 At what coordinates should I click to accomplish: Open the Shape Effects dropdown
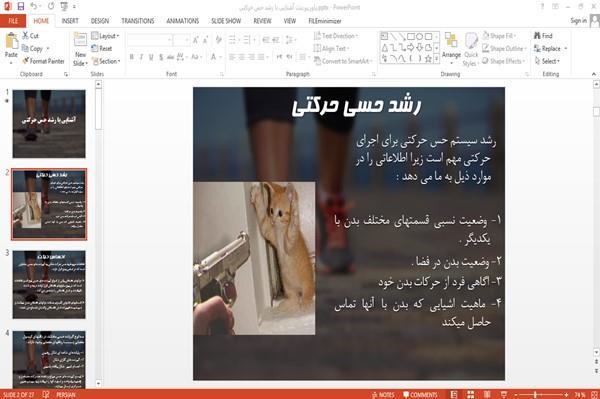(504, 61)
